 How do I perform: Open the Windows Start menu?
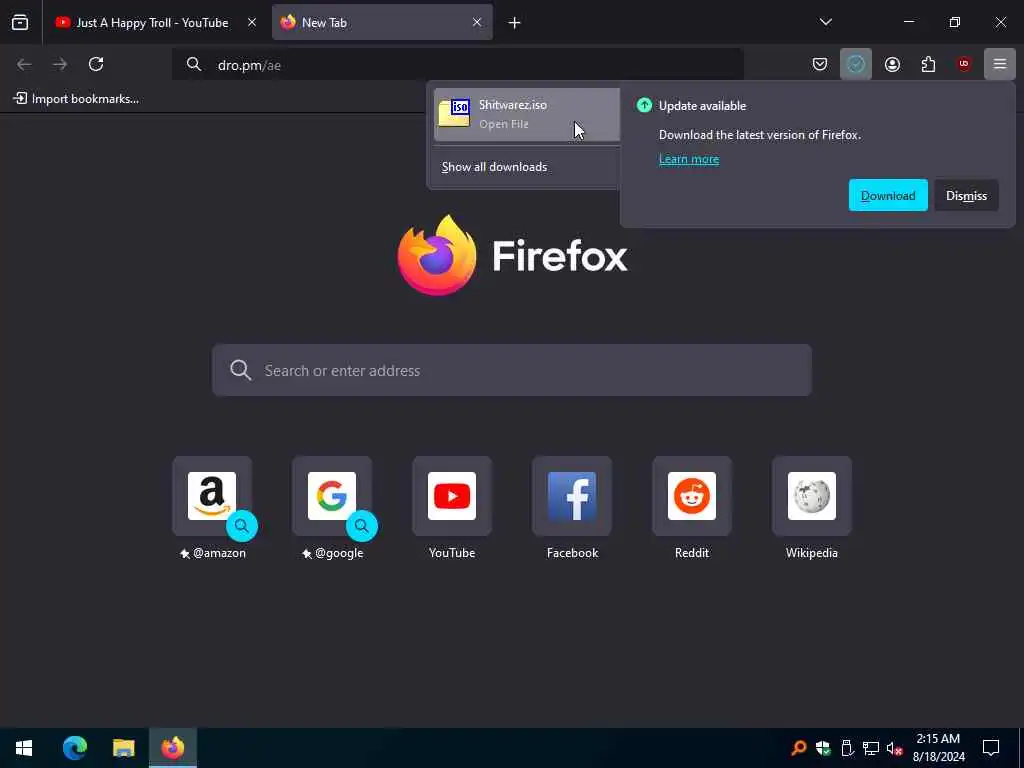click(x=24, y=748)
